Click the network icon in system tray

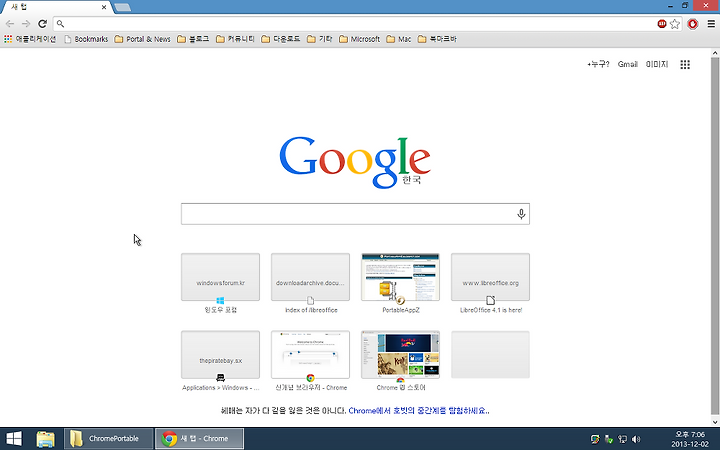(x=623, y=439)
